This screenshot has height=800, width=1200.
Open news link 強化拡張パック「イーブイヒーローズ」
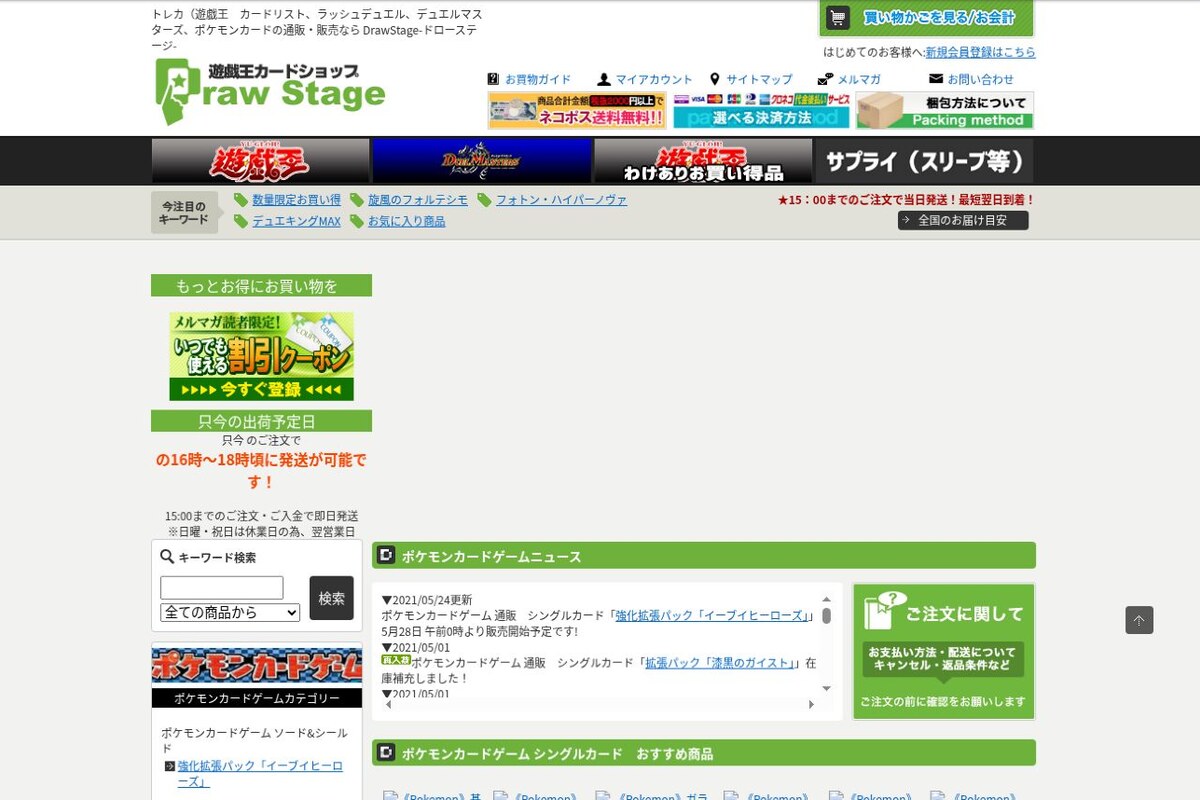click(712, 616)
